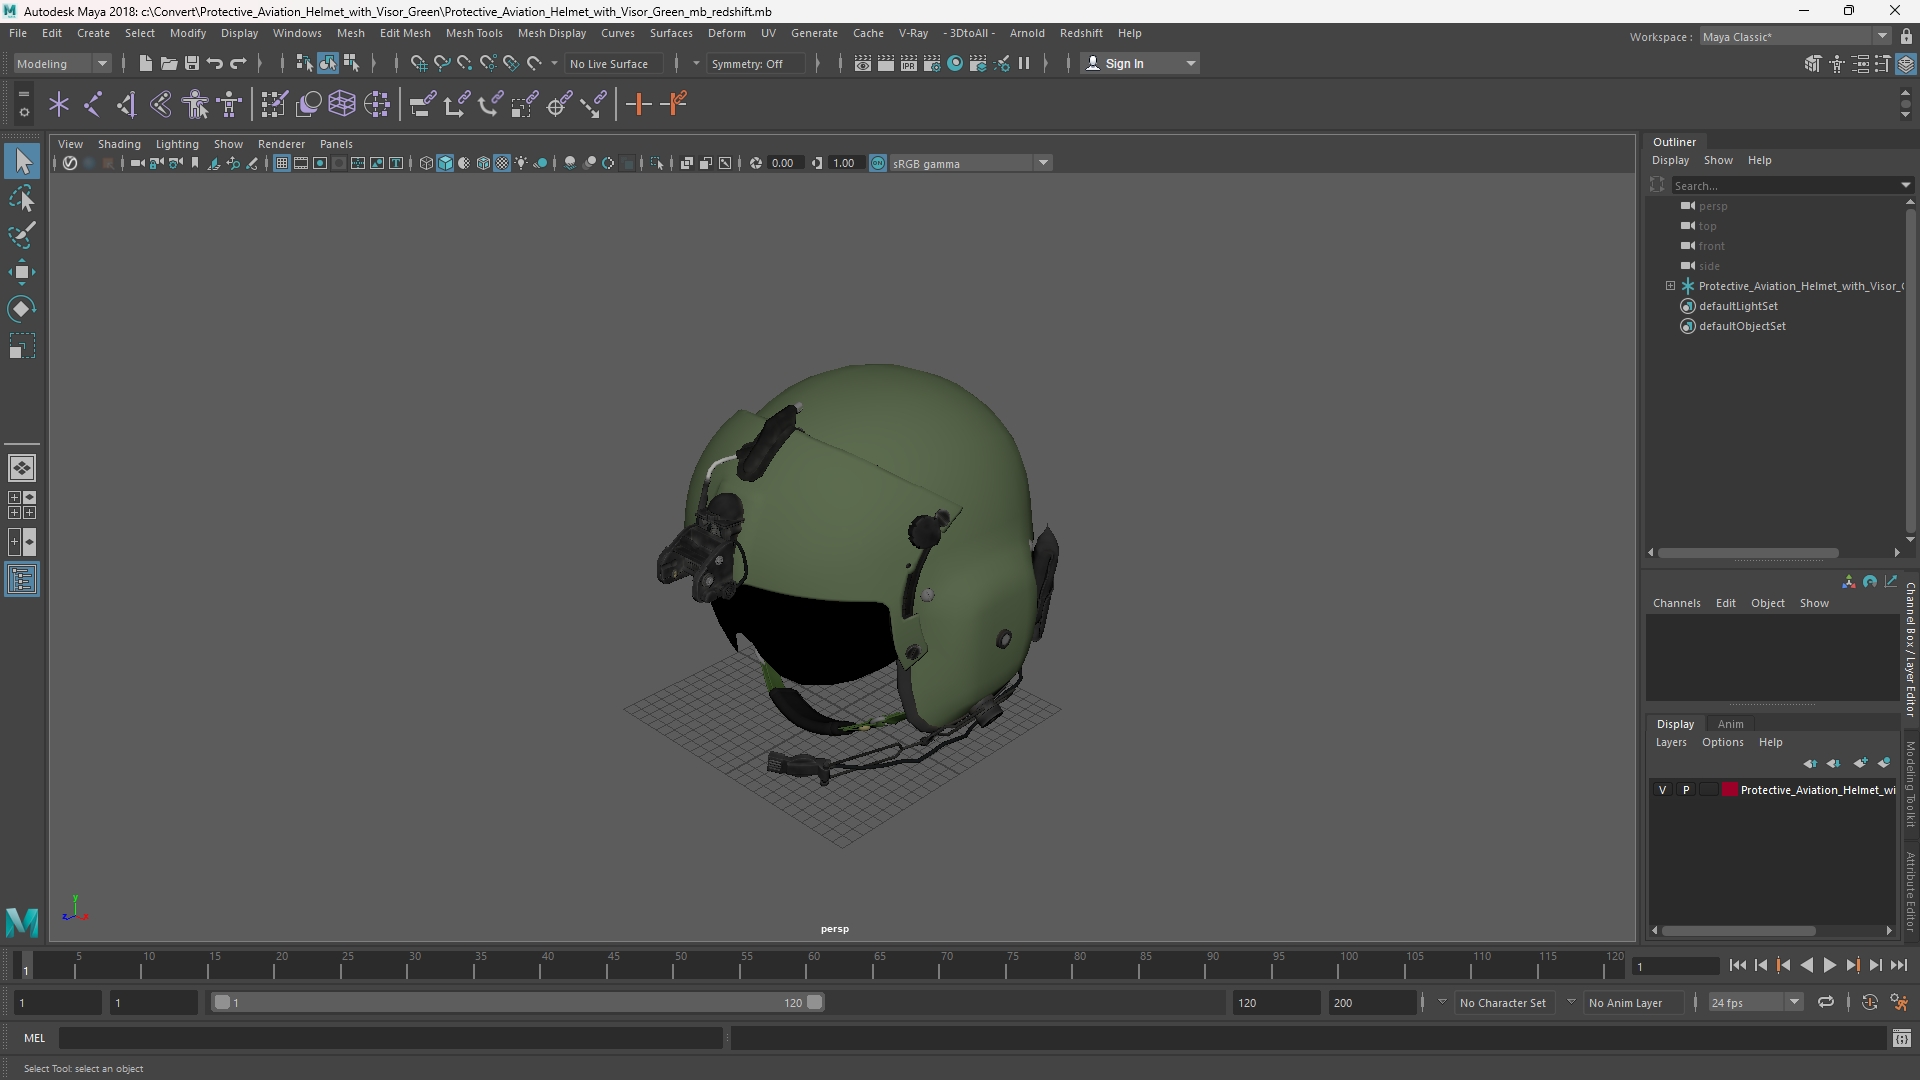
Task: Go to start of playback range
Action: tap(1737, 965)
